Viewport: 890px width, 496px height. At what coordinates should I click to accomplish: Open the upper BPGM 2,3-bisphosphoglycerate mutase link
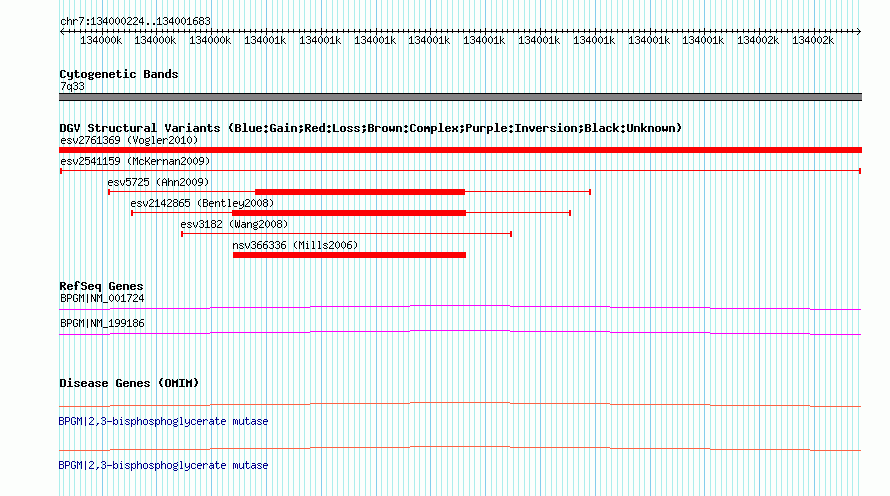point(163,422)
